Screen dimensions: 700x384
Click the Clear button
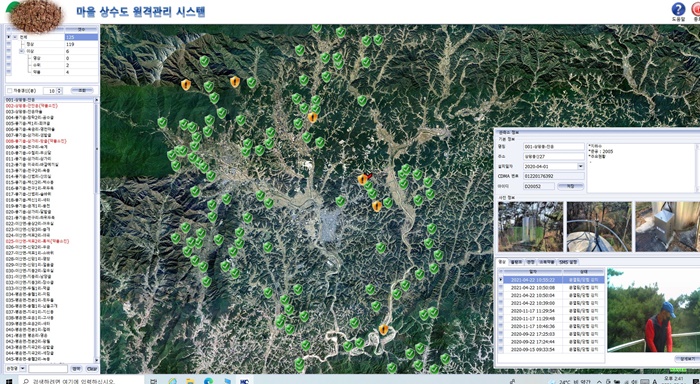pos(92,369)
